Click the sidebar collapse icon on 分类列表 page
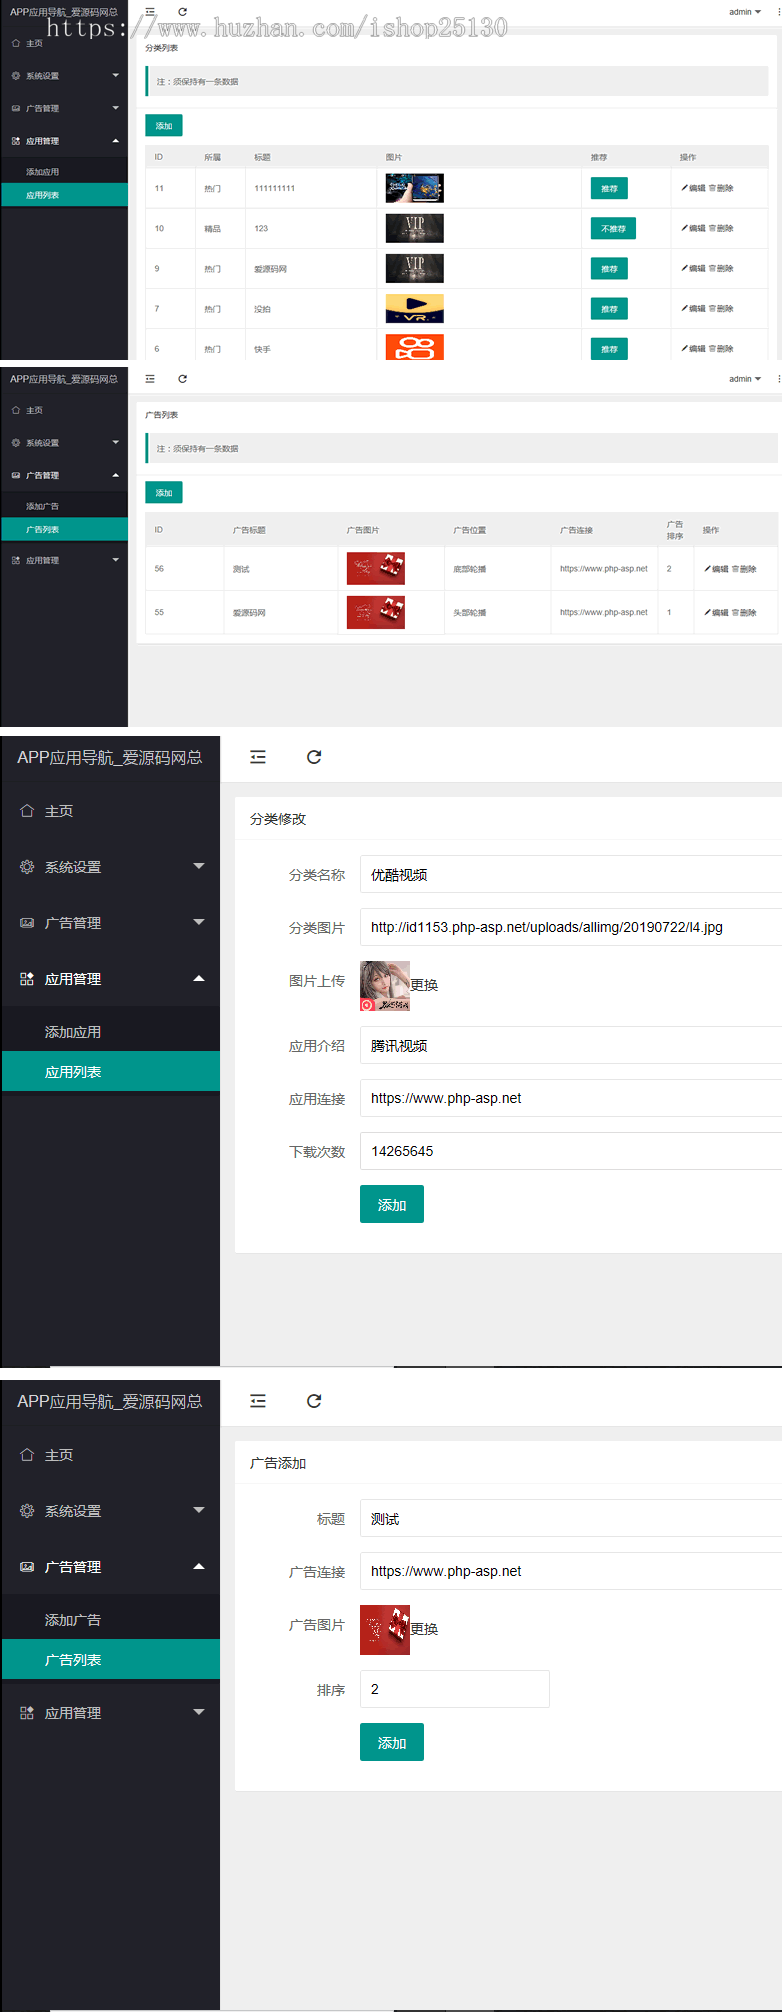This screenshot has height=2012, width=782. [150, 12]
